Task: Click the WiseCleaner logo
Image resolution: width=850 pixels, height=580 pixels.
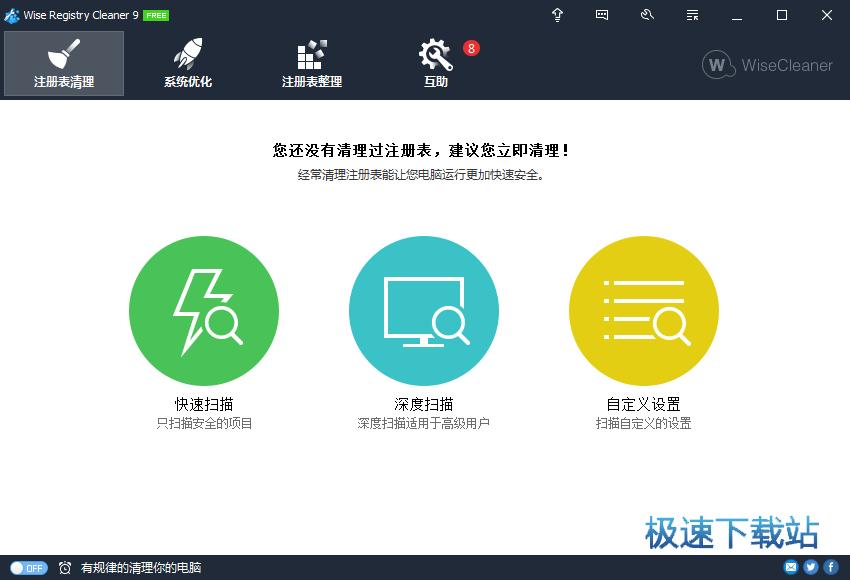Action: tap(767, 65)
